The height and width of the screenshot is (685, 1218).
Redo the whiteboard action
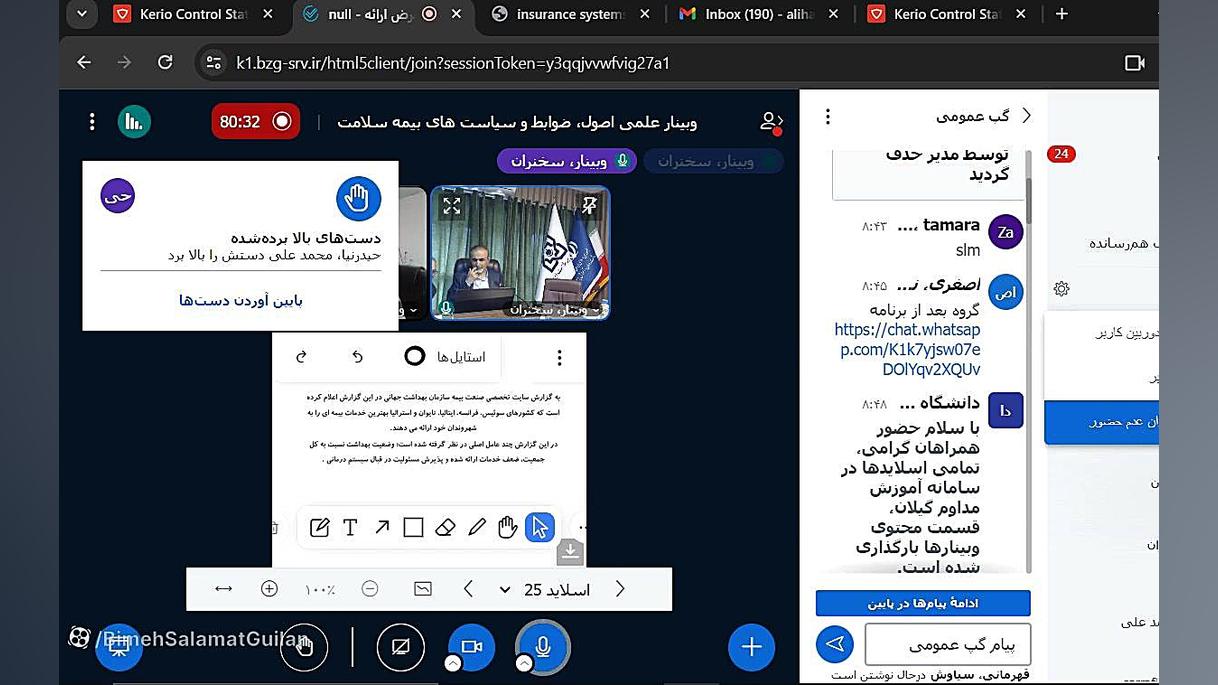pos(301,357)
